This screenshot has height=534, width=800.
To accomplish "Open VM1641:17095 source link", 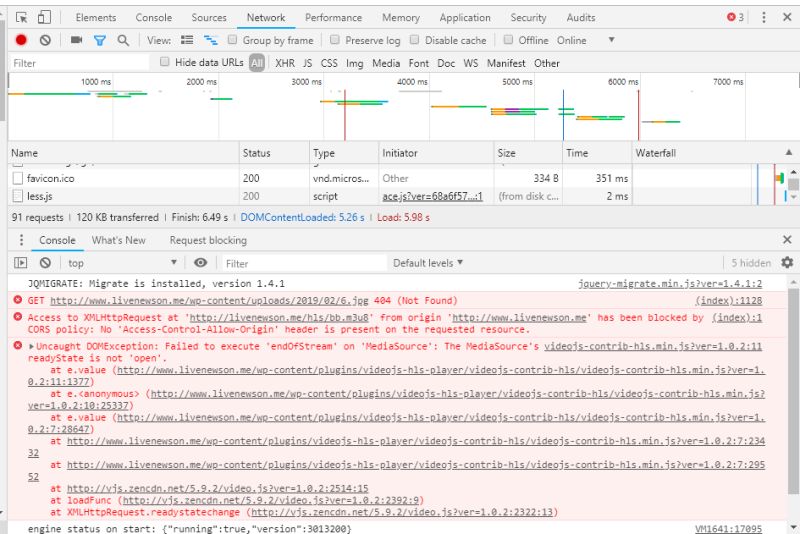I will [x=728, y=529].
